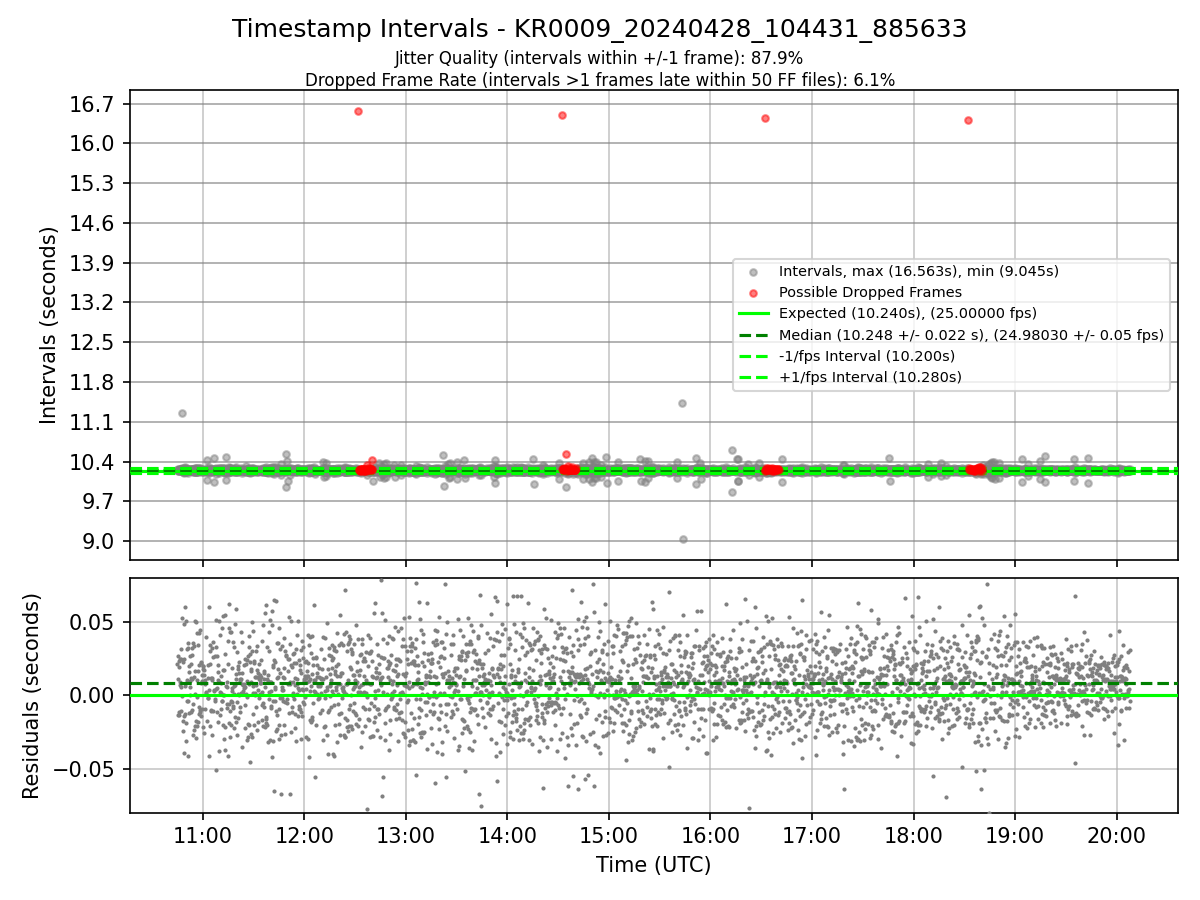
Task: Click the red dropped-frame point near 12:30 at 16.5s
Action: coord(358,111)
